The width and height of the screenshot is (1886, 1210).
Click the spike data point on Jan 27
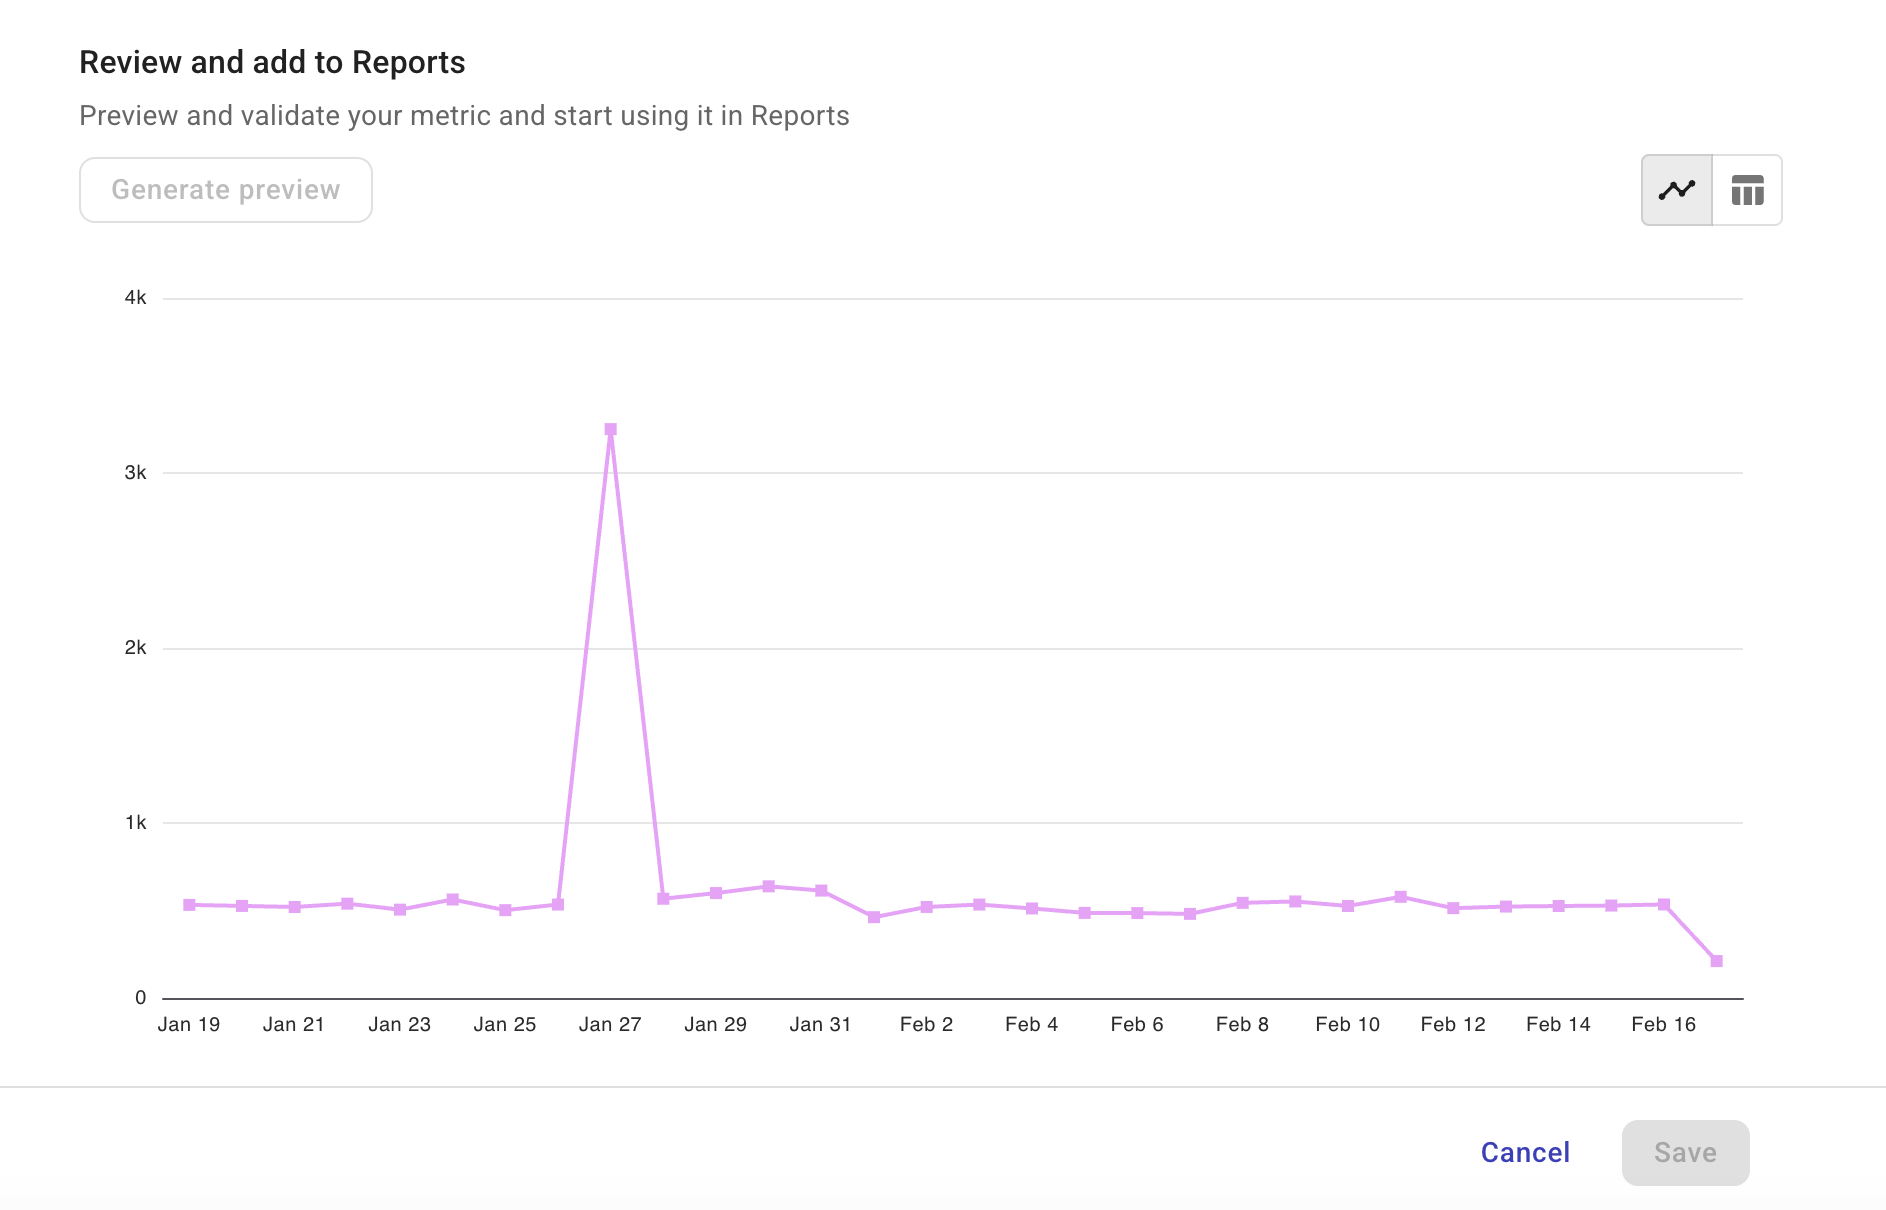pyautogui.click(x=611, y=429)
